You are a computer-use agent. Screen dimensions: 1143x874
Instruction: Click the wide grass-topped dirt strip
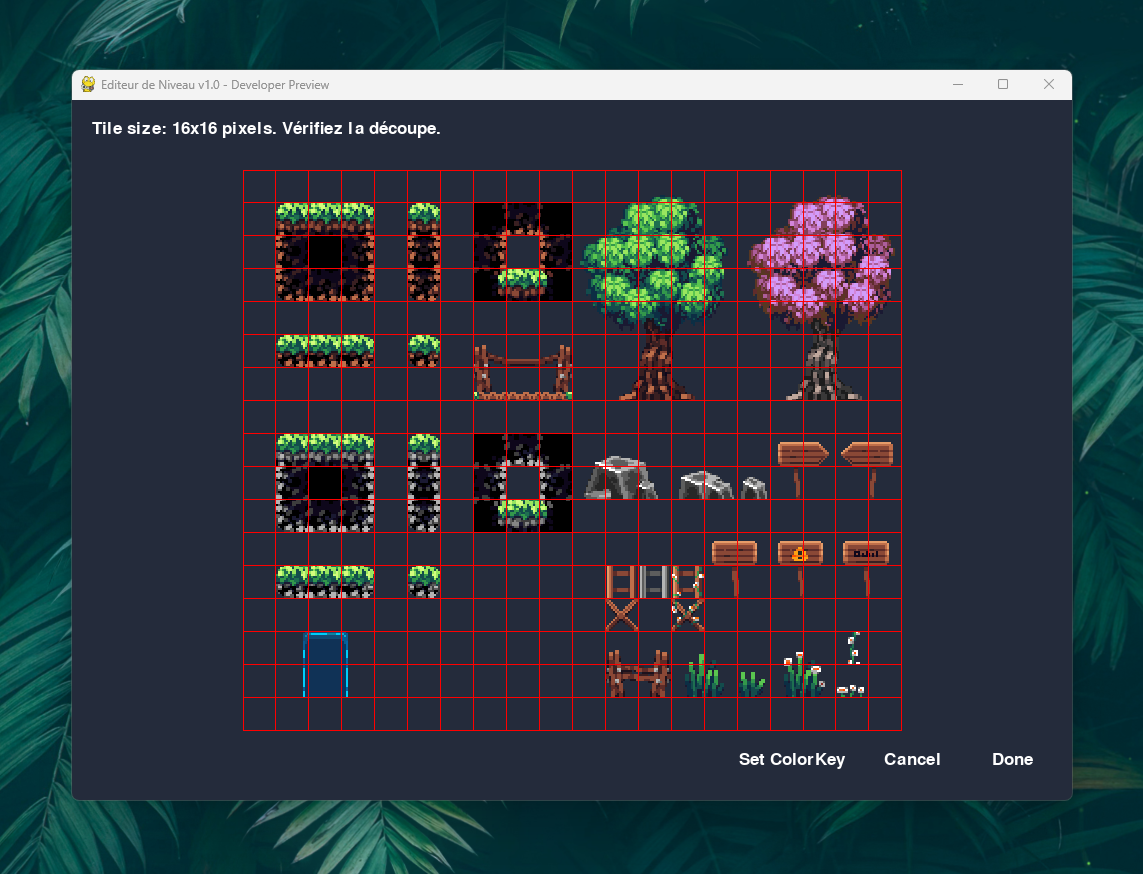pyautogui.click(x=325, y=351)
